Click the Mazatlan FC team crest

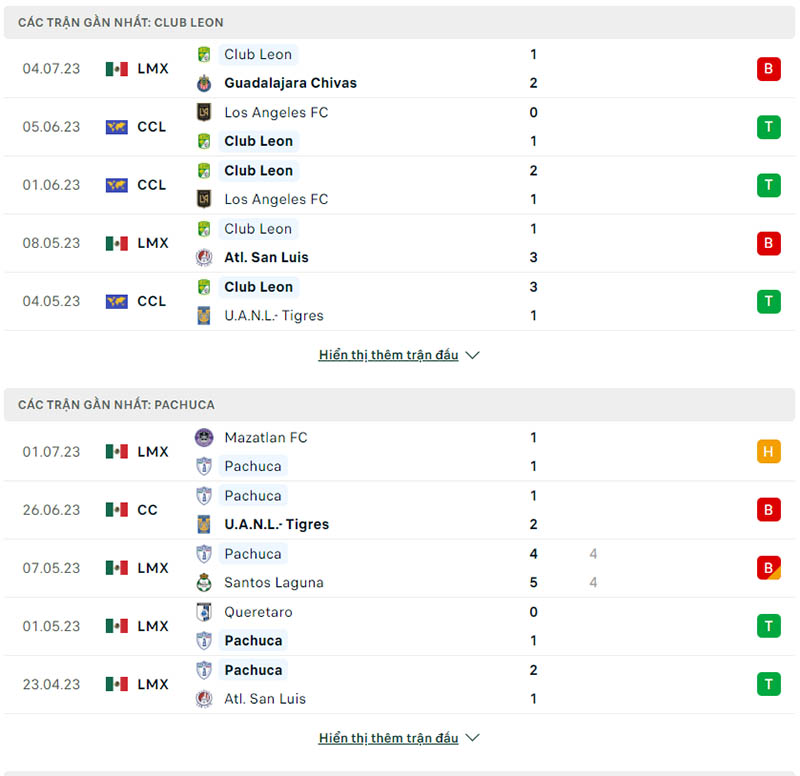point(204,437)
